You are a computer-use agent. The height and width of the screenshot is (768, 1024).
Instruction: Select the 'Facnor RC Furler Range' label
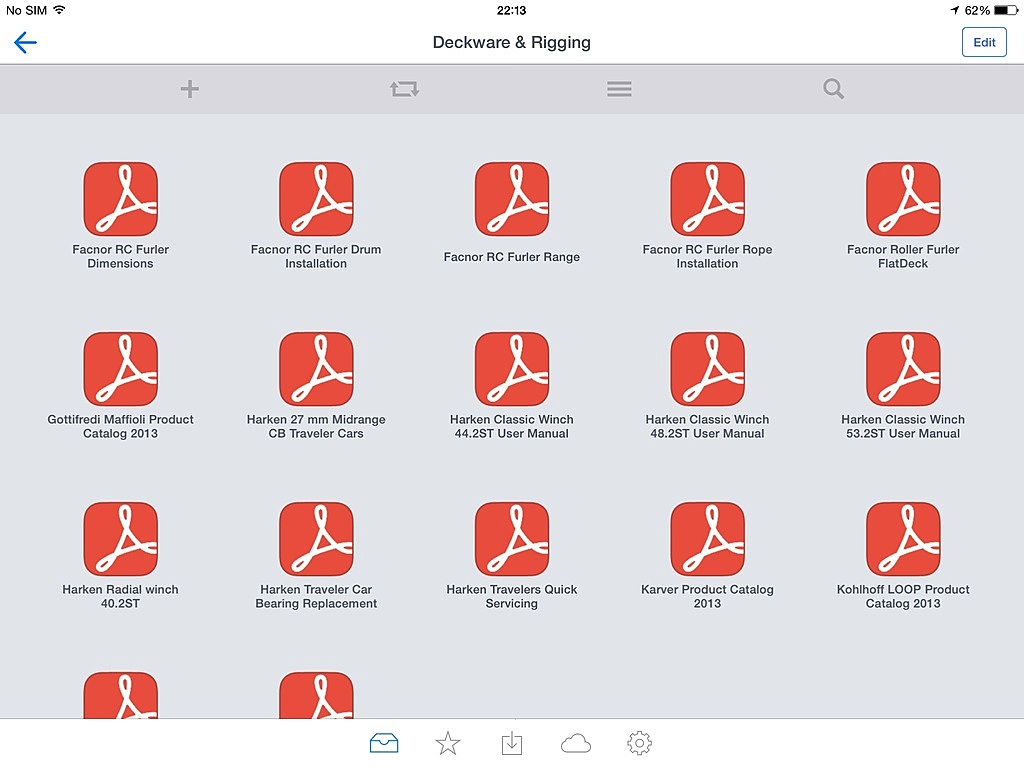click(x=512, y=257)
